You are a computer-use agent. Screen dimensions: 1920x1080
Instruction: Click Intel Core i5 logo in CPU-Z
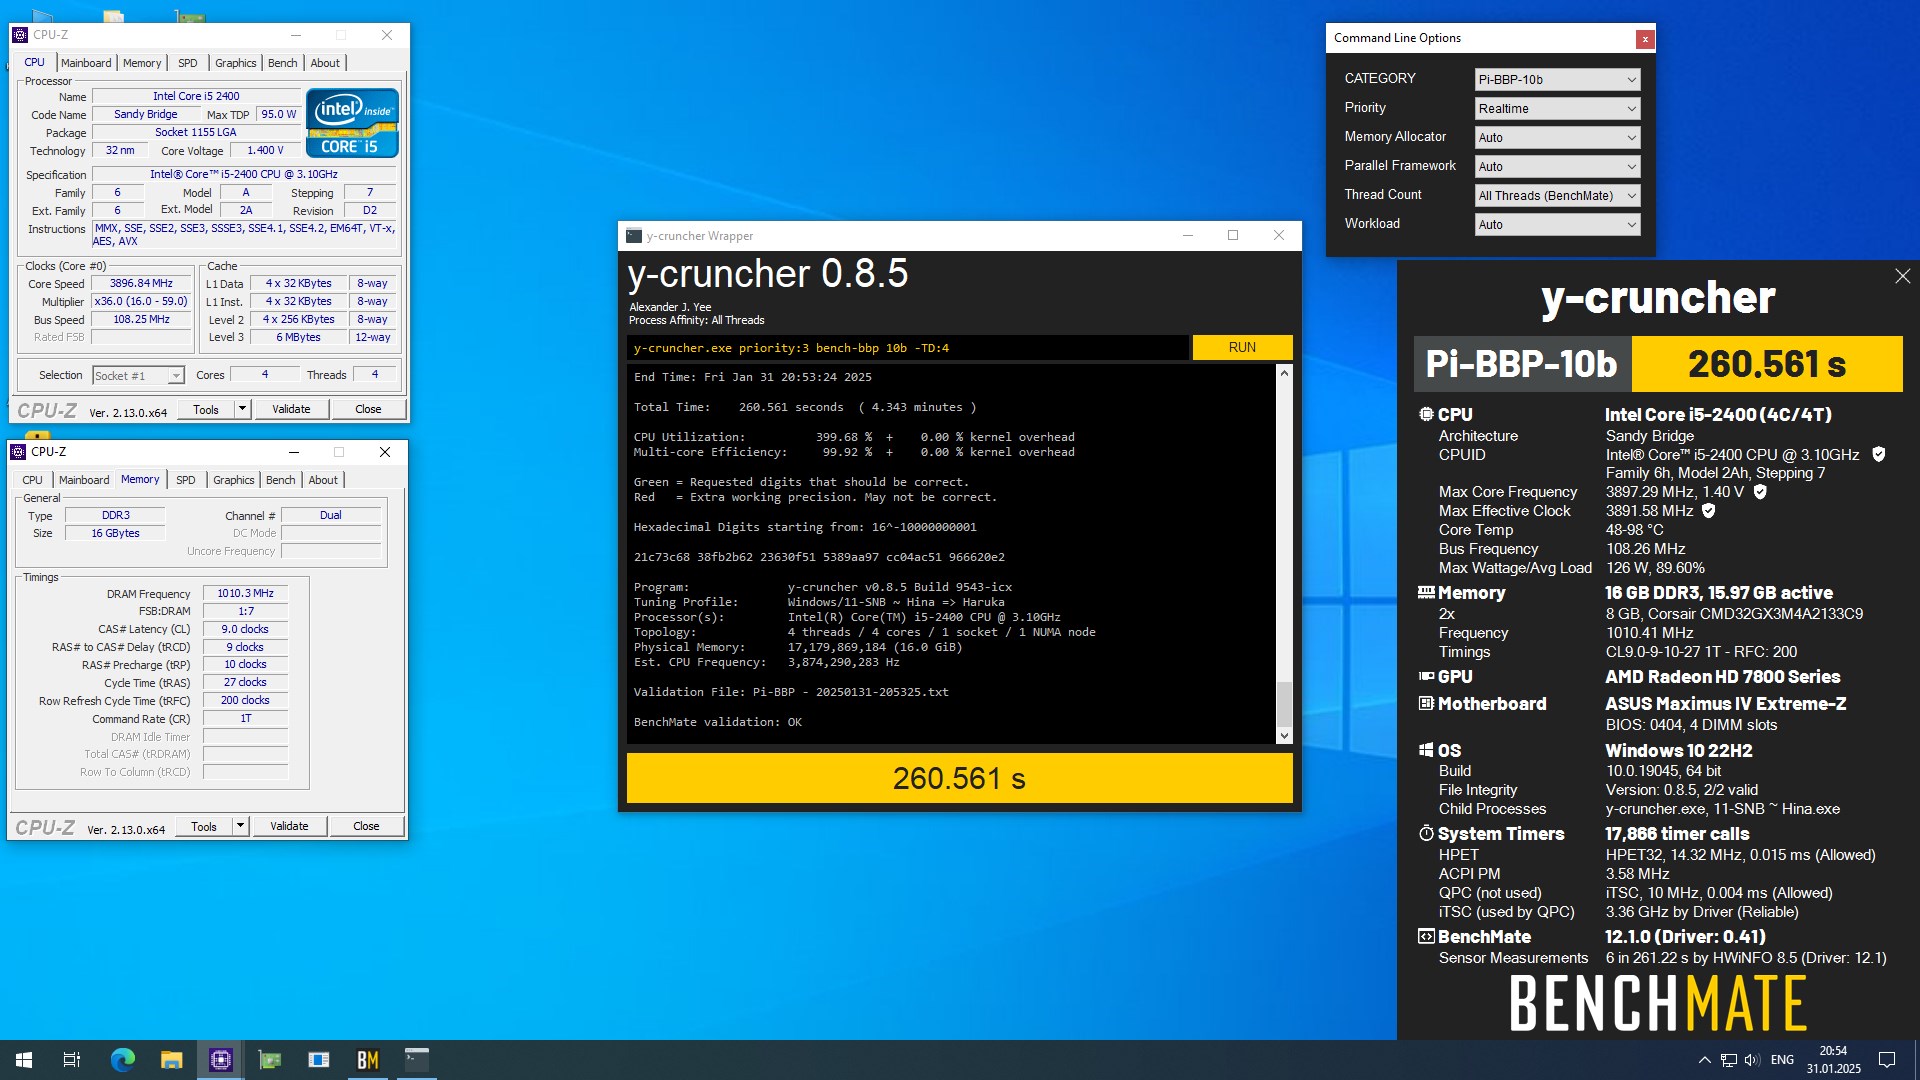click(352, 123)
